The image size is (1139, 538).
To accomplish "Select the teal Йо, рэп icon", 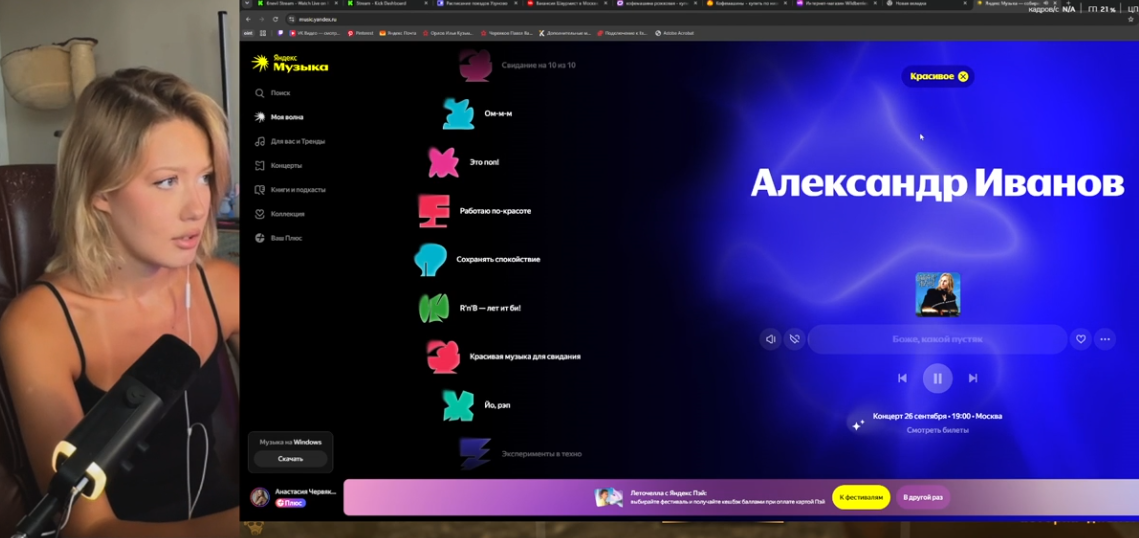I will (458, 405).
